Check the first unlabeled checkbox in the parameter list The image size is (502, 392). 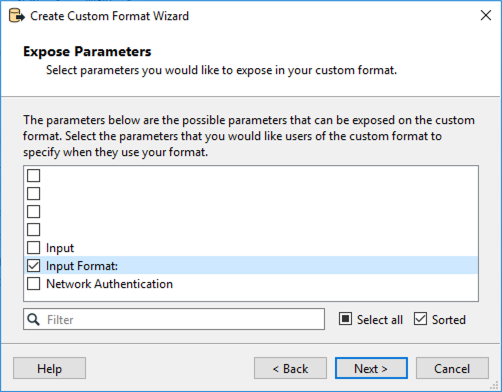click(x=34, y=175)
